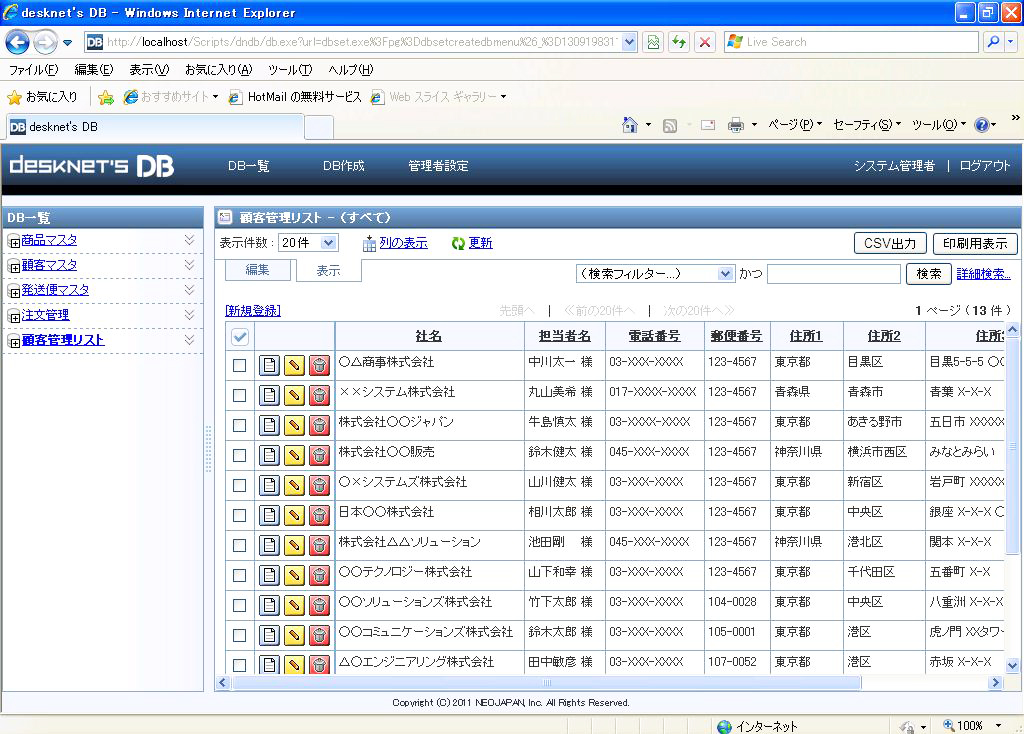Toggle the select-all checkbox in table header
Screen dimensions: 1024x734
click(240, 337)
